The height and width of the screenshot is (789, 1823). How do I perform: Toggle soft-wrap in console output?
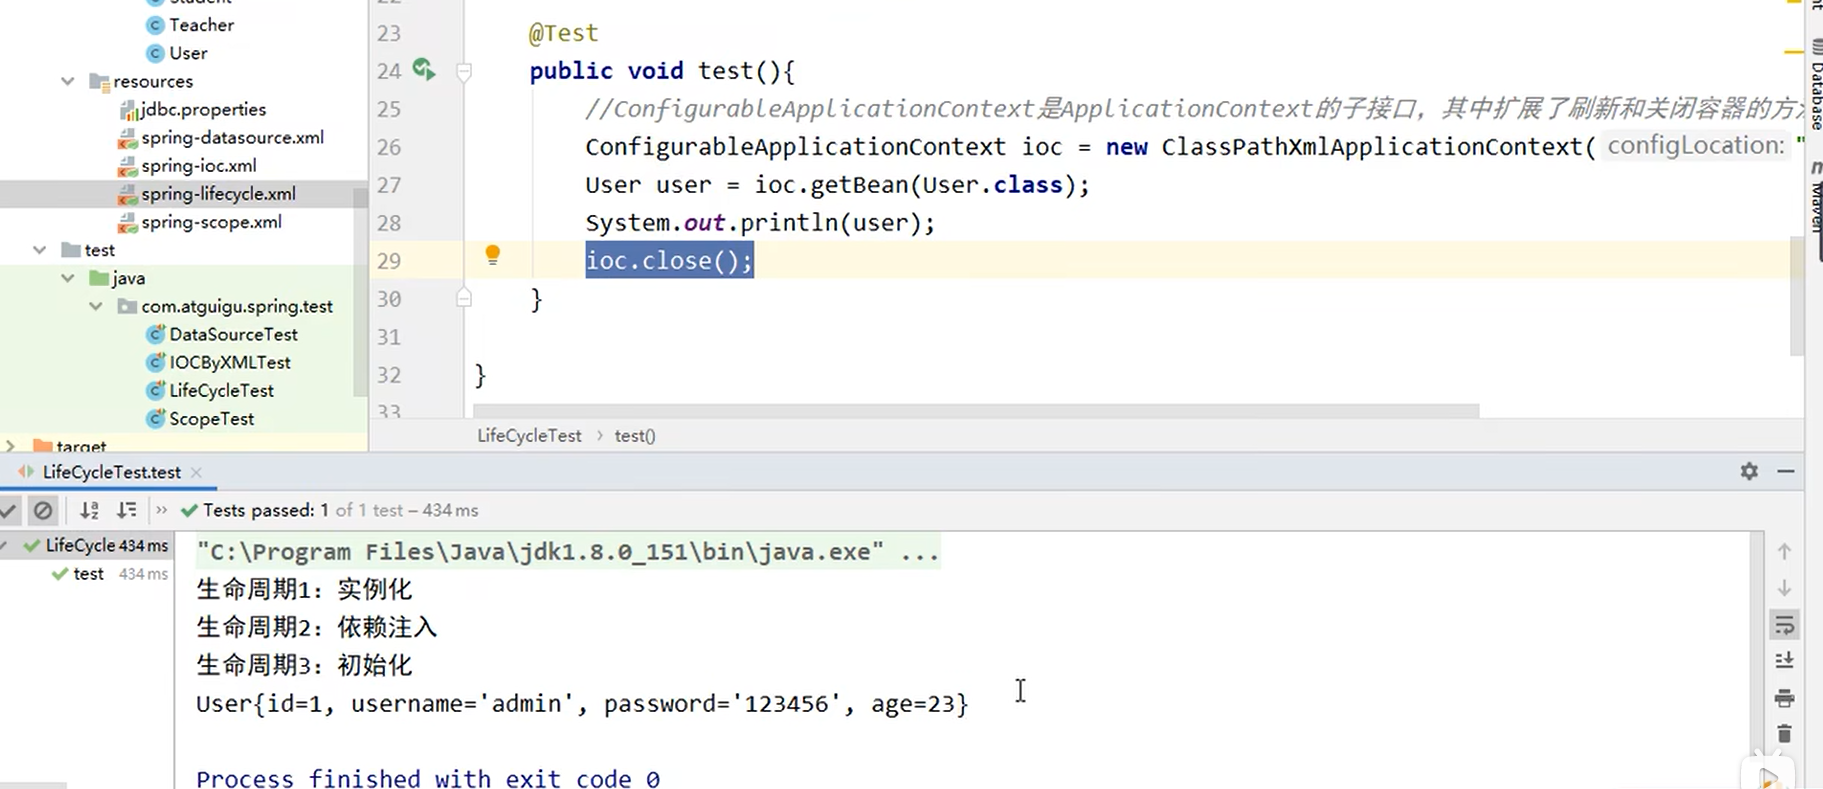(1784, 626)
